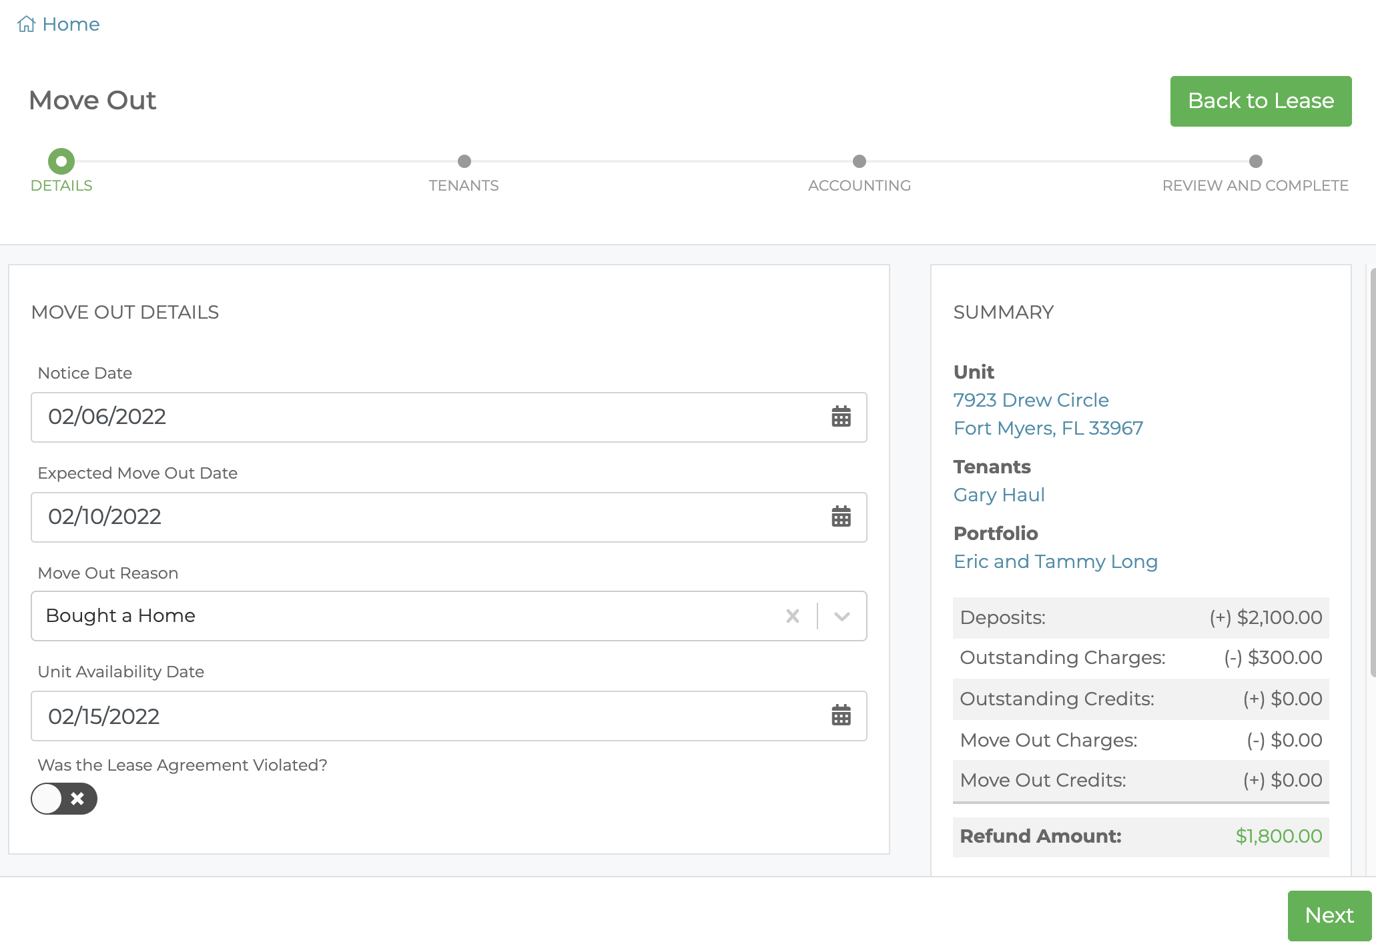This screenshot has height=944, width=1376.
Task: Open tenant Gary Haul's profile link
Action: (x=998, y=495)
